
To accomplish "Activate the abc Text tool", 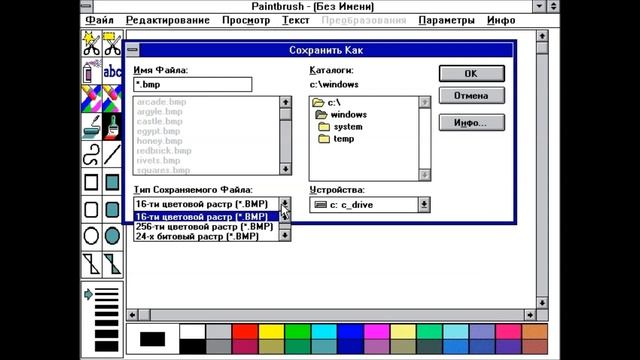I will [112, 71].
